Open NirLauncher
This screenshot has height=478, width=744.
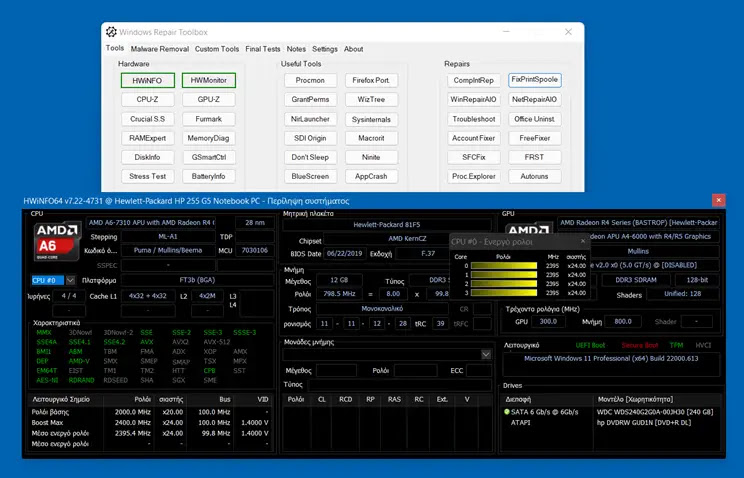[310, 119]
